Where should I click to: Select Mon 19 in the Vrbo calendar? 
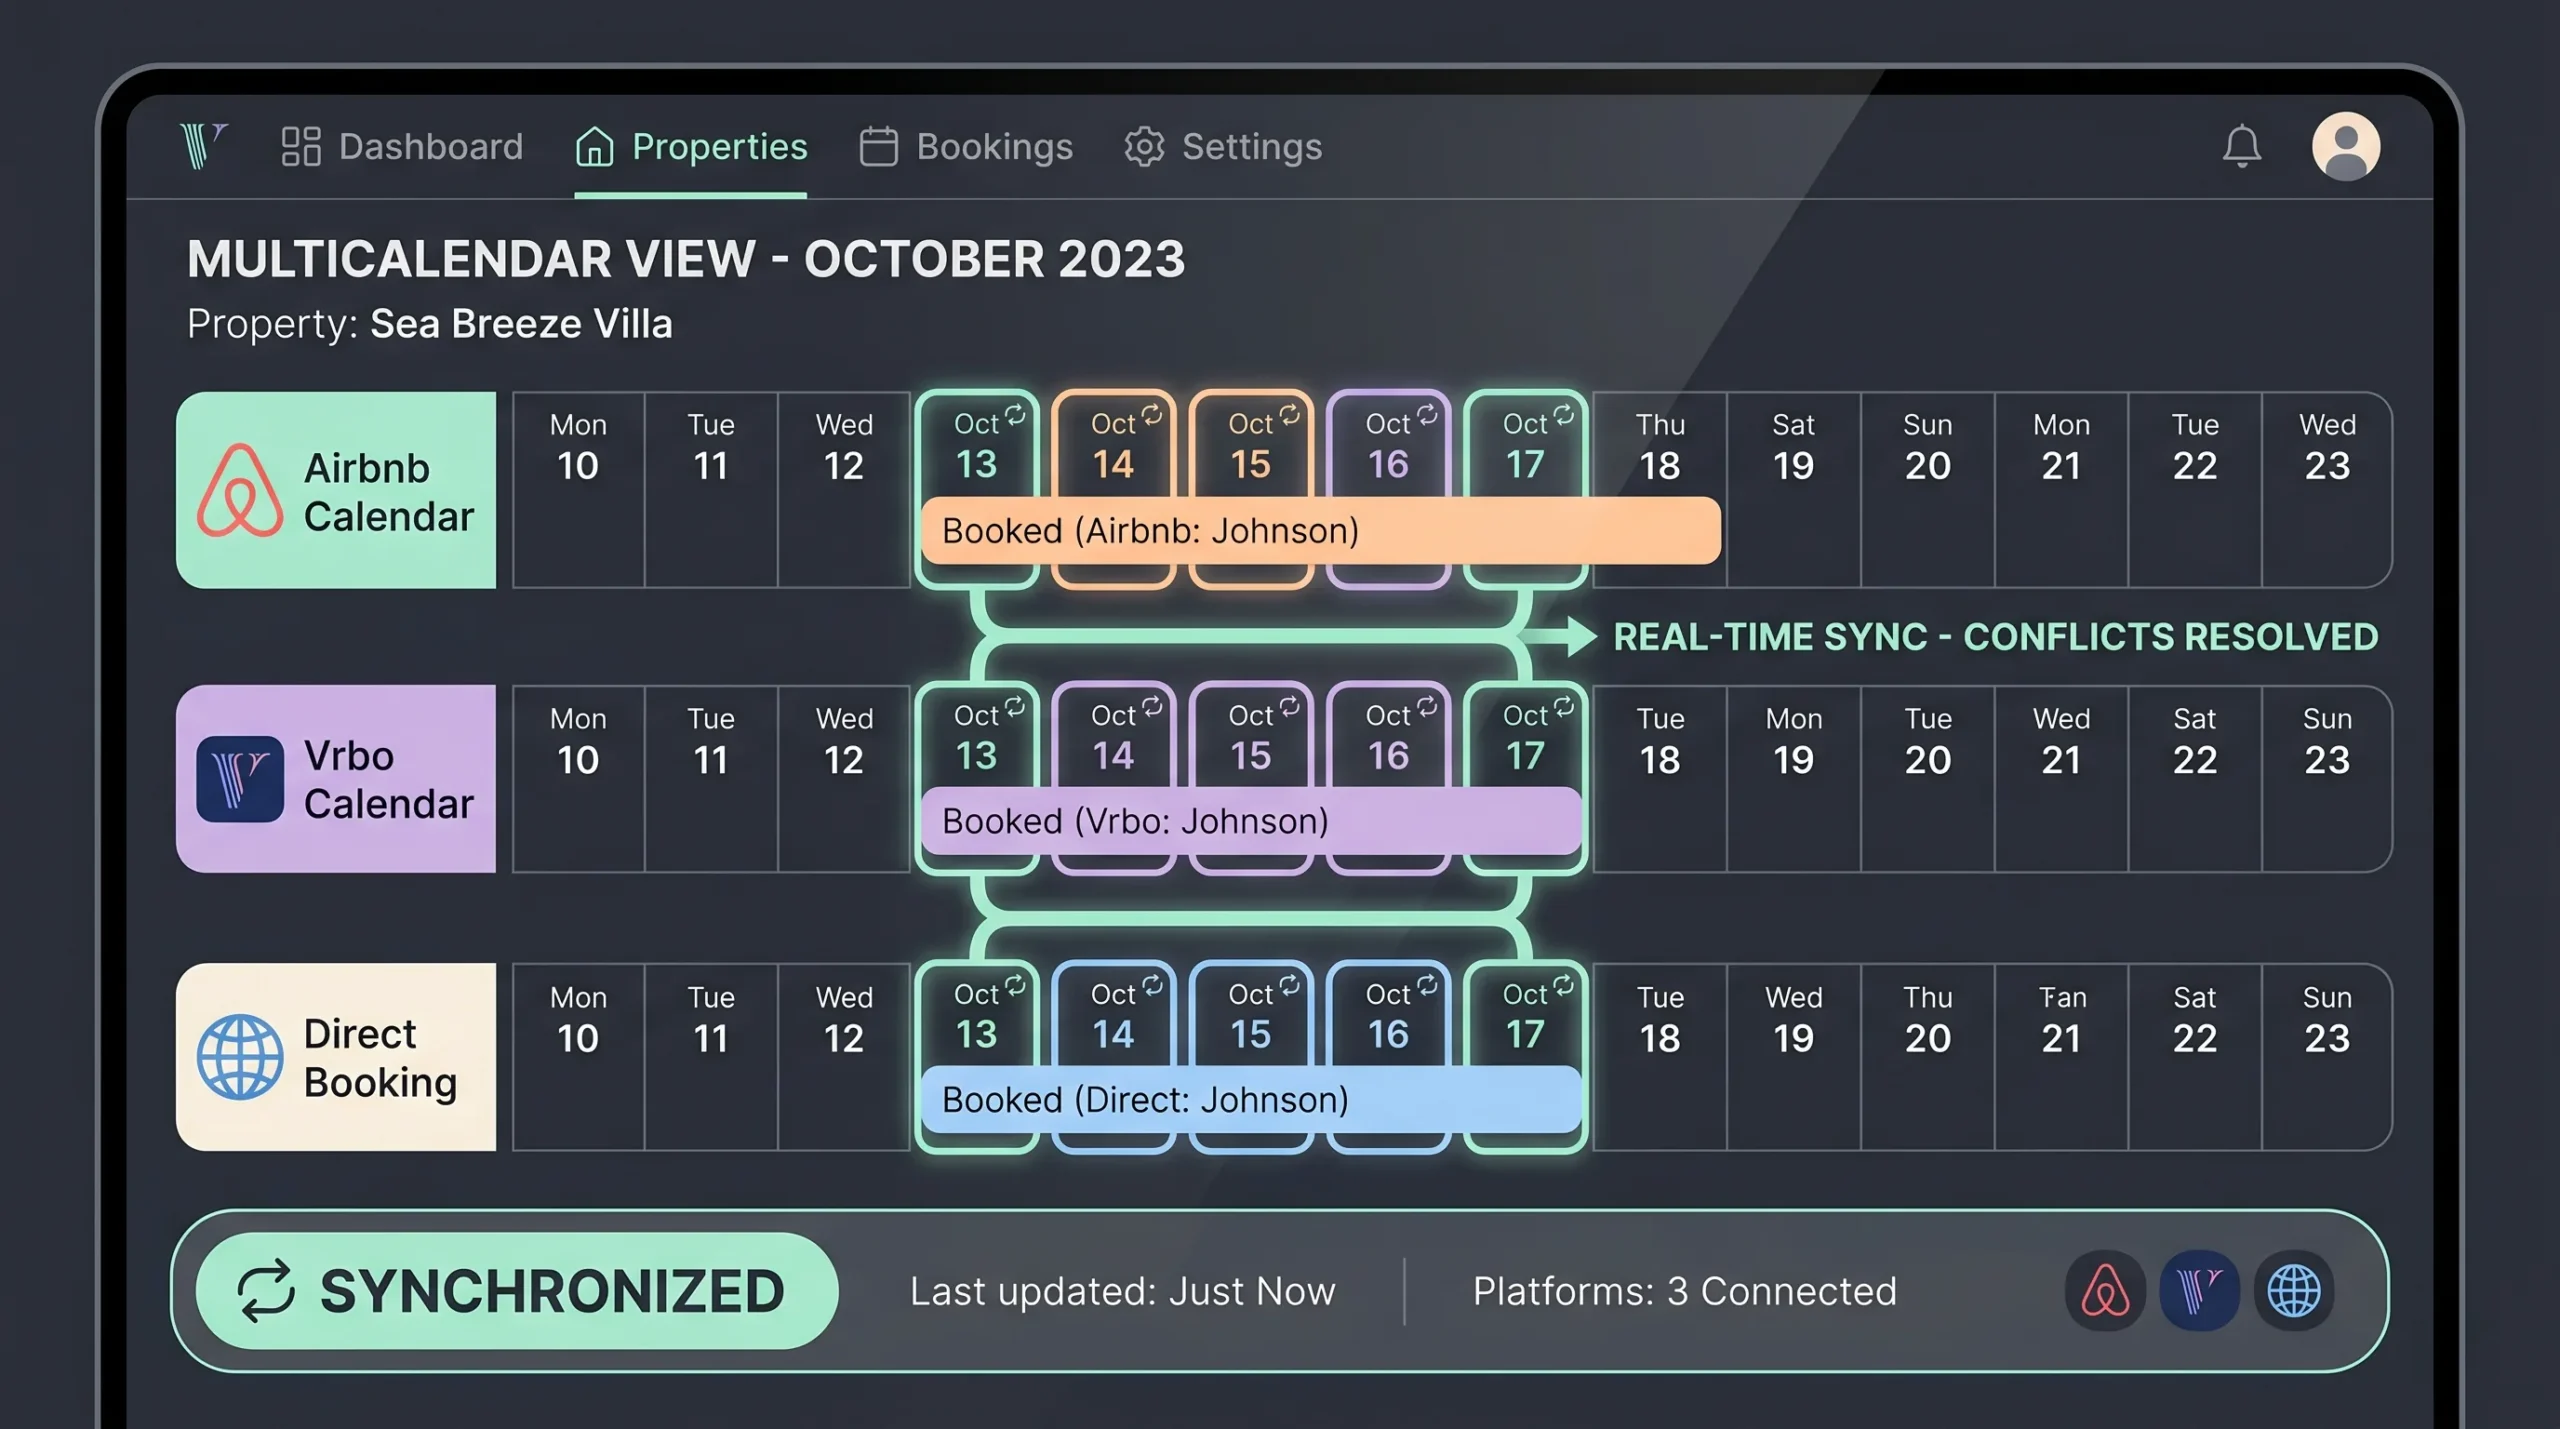[1794, 779]
